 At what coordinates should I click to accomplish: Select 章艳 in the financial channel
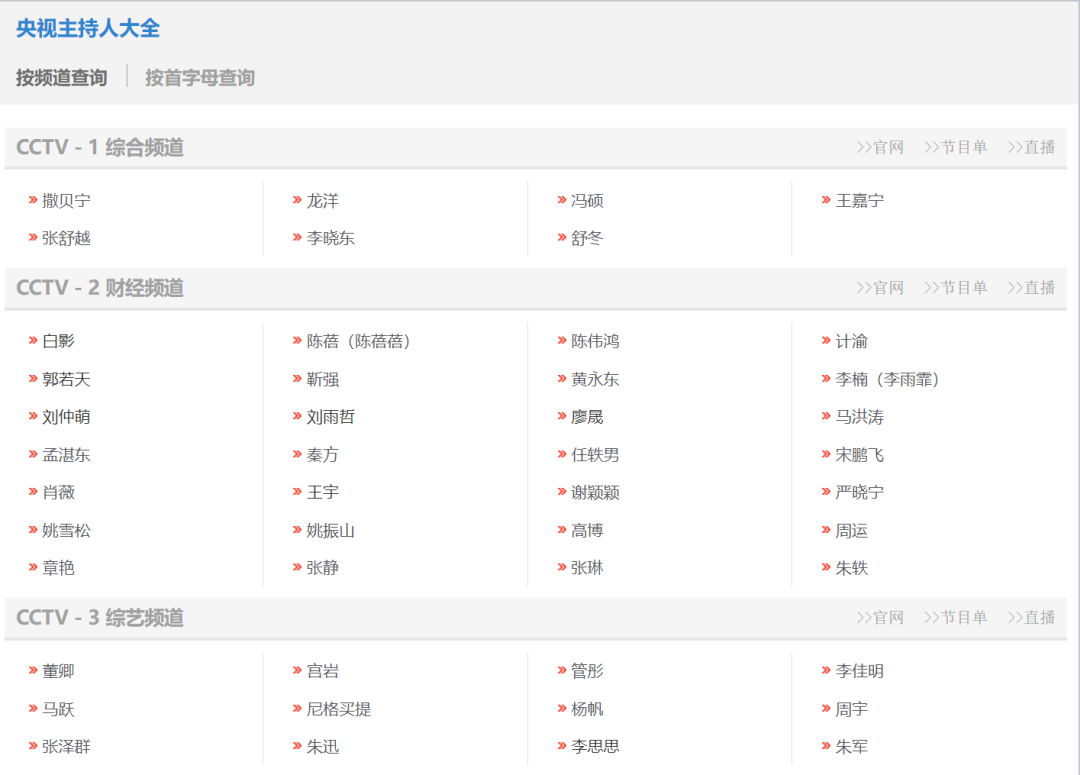[x=58, y=568]
